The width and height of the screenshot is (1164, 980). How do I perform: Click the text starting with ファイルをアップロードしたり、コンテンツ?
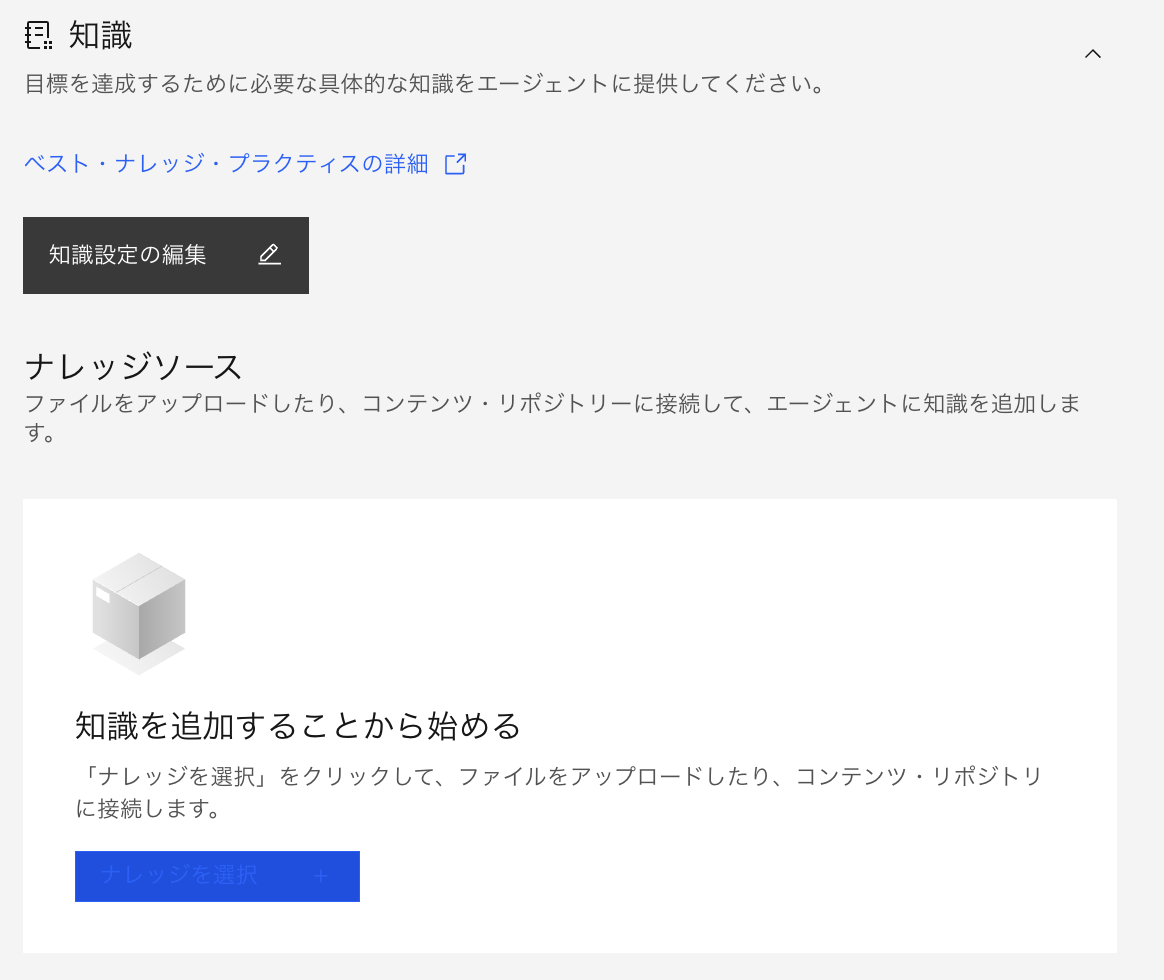[x=552, y=404]
